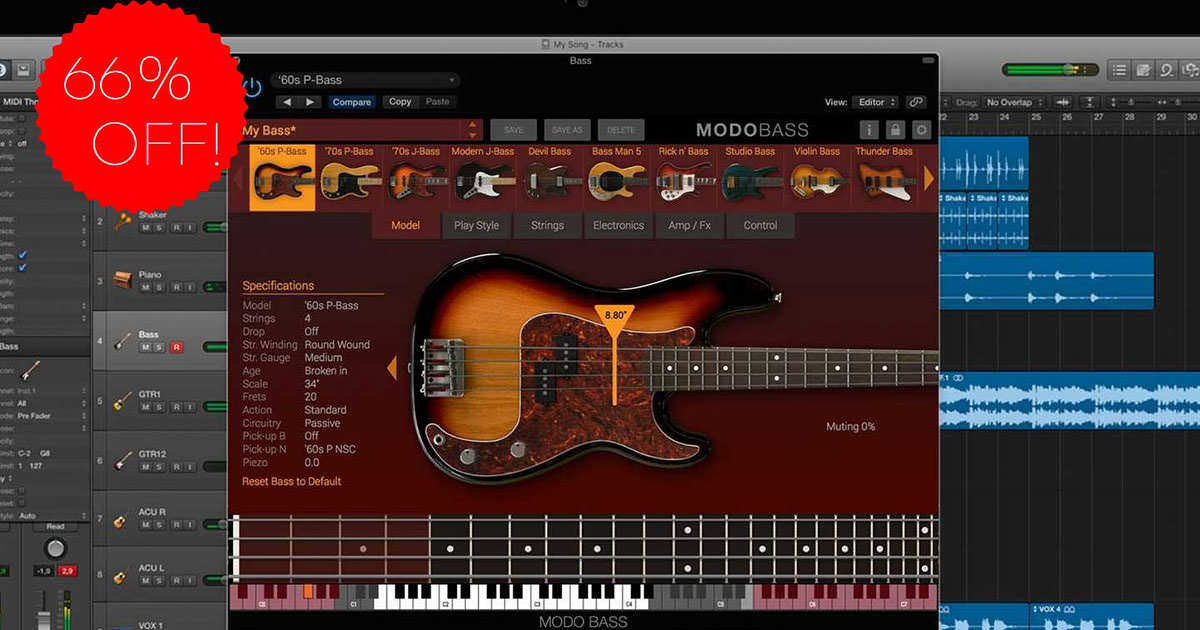The height and width of the screenshot is (630, 1200).
Task: Click the Copy button in plugin header
Action: point(400,102)
